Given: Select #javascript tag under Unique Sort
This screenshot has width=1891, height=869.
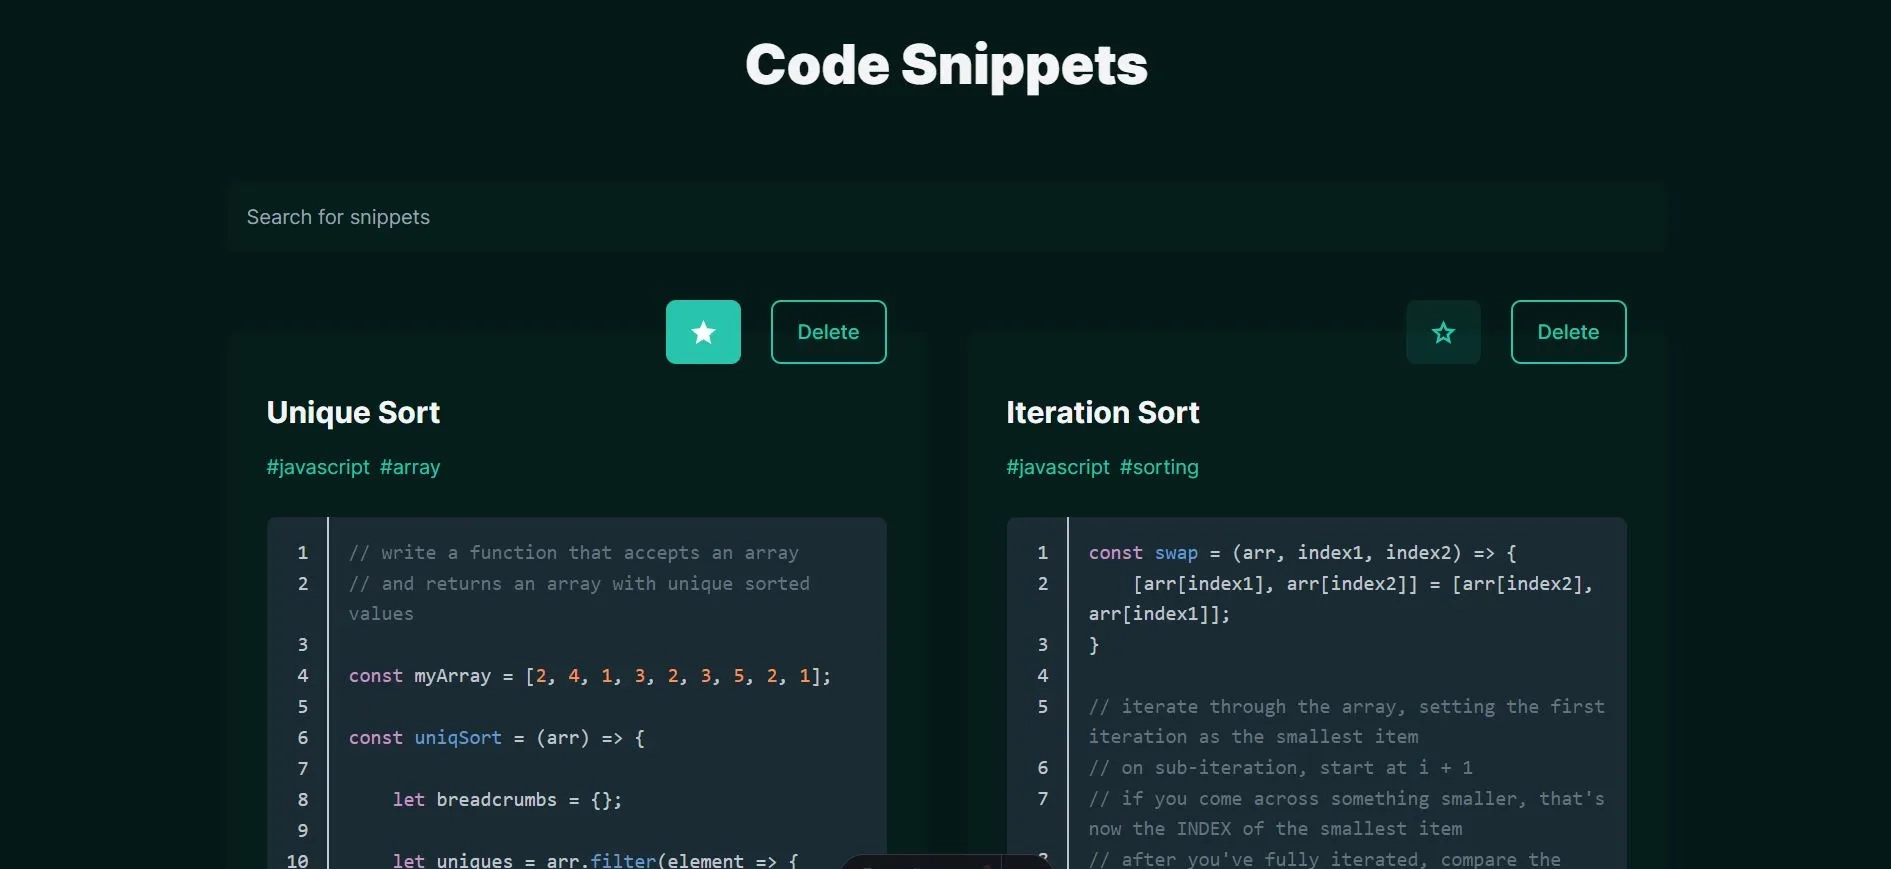Looking at the screenshot, I should (318, 467).
